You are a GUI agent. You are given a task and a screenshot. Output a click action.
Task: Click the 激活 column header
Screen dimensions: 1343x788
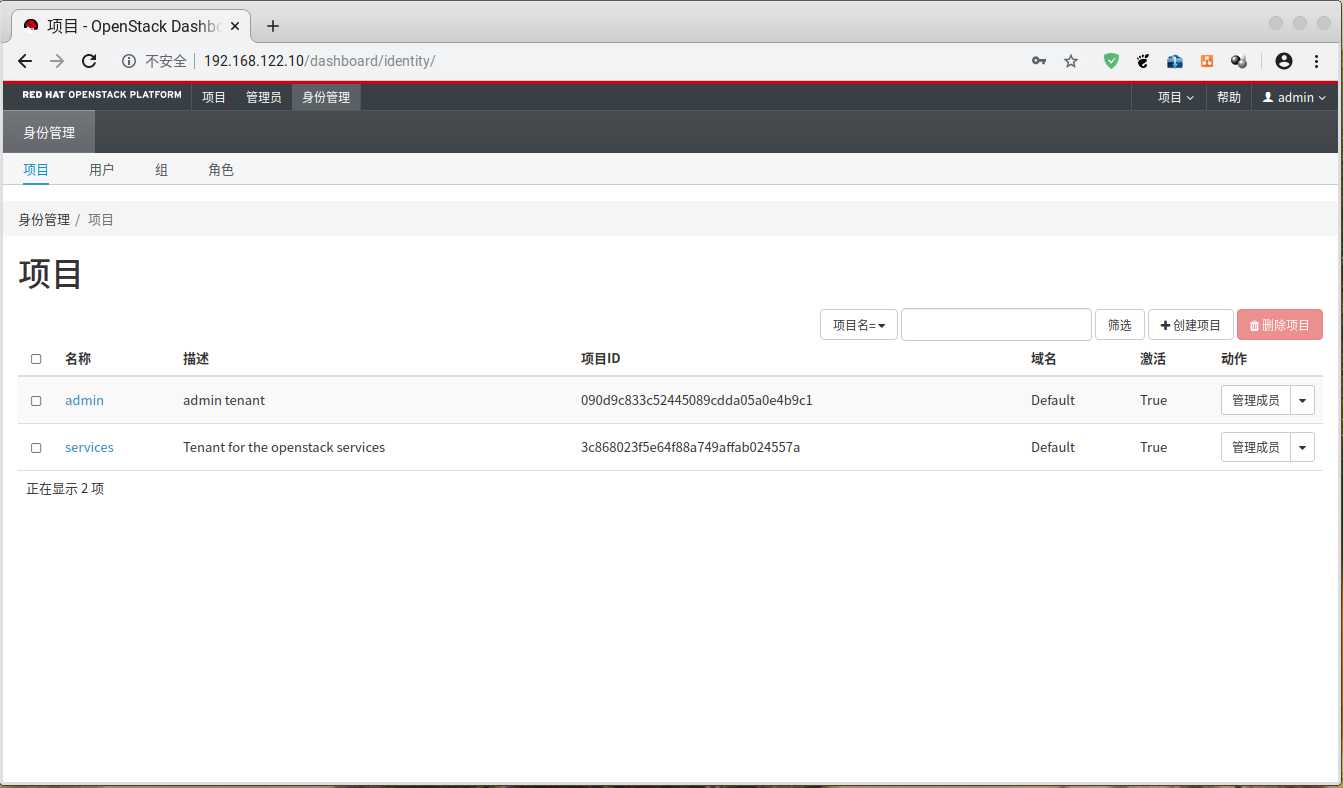pos(1153,359)
